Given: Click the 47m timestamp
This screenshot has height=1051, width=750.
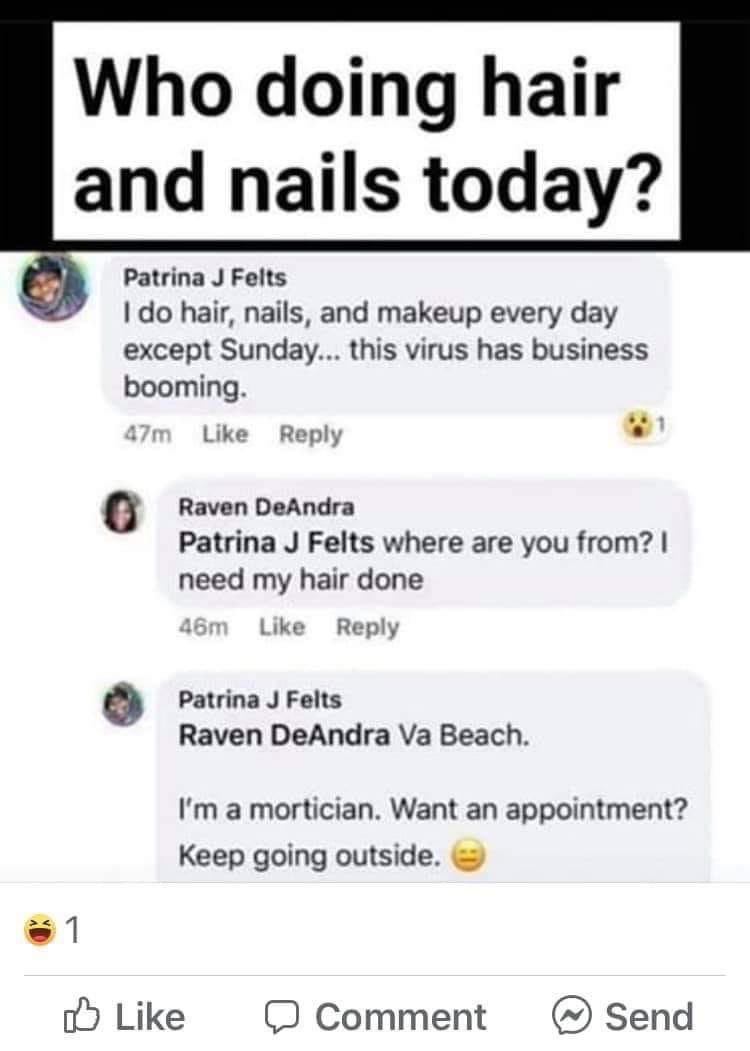Looking at the screenshot, I should (147, 434).
